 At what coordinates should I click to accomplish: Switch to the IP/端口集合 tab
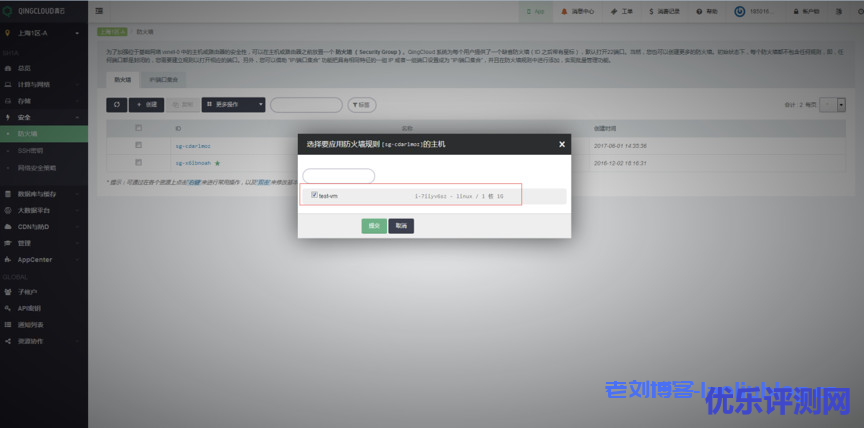click(164, 80)
